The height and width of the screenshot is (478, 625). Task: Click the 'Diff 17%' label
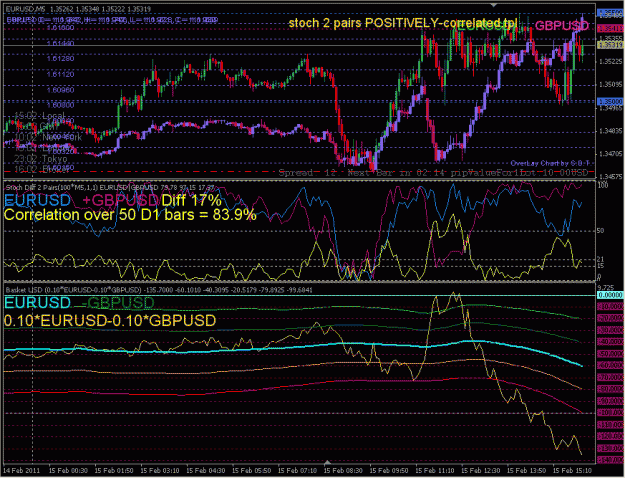pyautogui.click(x=191, y=200)
